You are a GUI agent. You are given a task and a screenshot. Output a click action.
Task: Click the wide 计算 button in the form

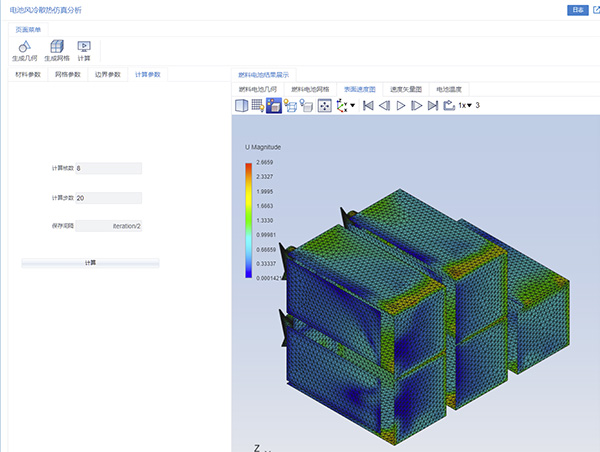pyautogui.click(x=90, y=262)
